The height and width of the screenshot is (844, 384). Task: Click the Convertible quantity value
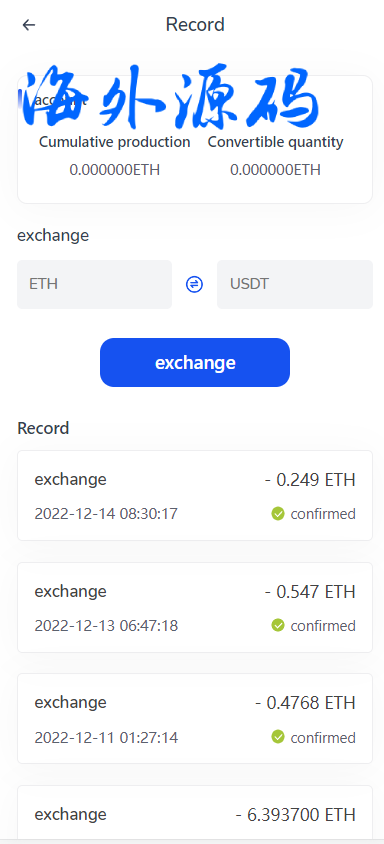[275, 170]
